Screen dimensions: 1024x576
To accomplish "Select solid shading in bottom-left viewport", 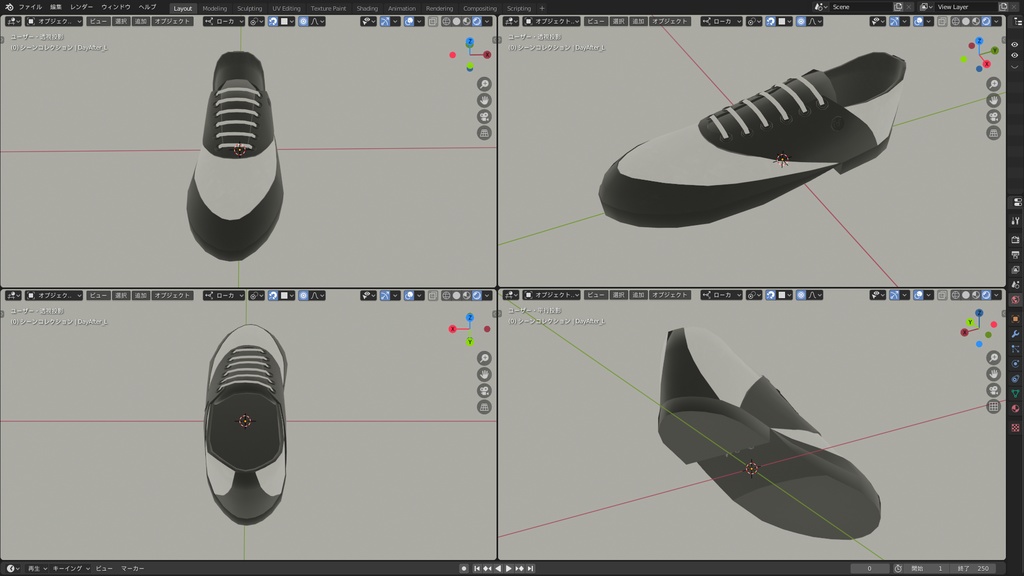I will click(456, 296).
